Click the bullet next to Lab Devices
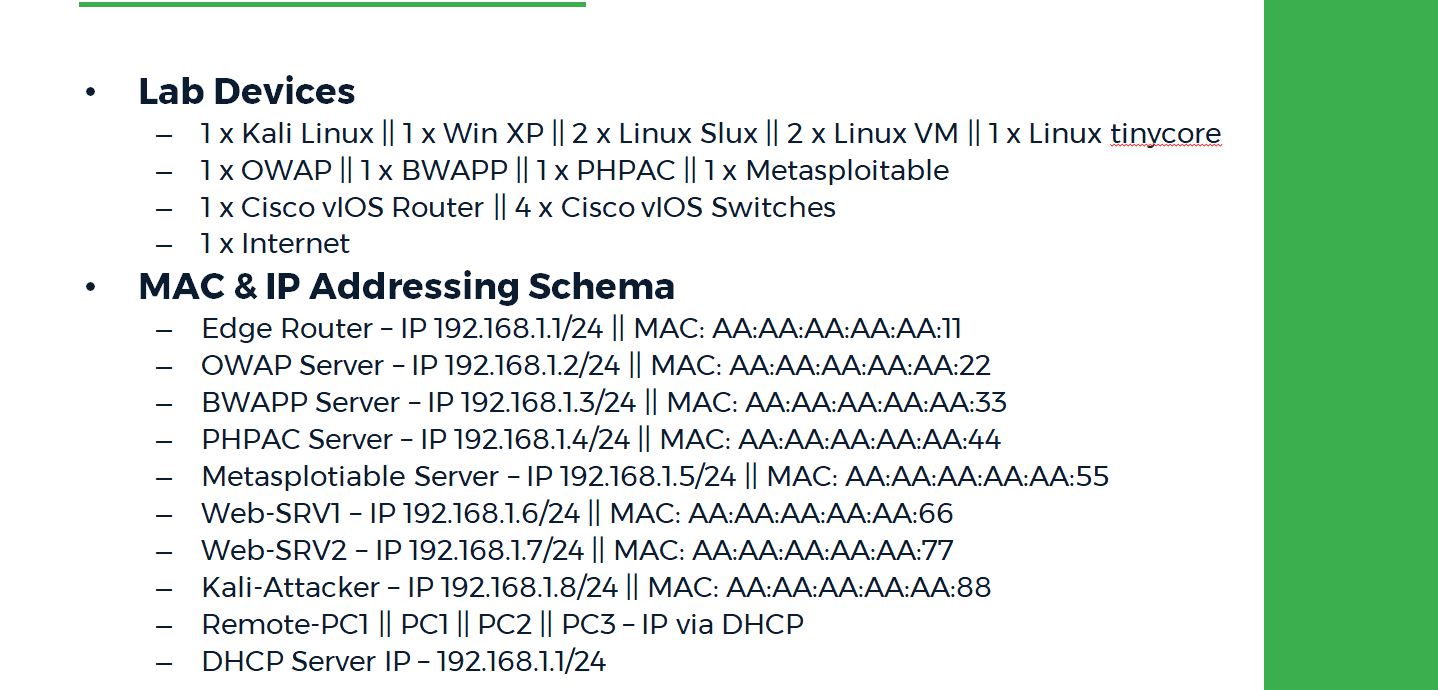 pos(91,92)
